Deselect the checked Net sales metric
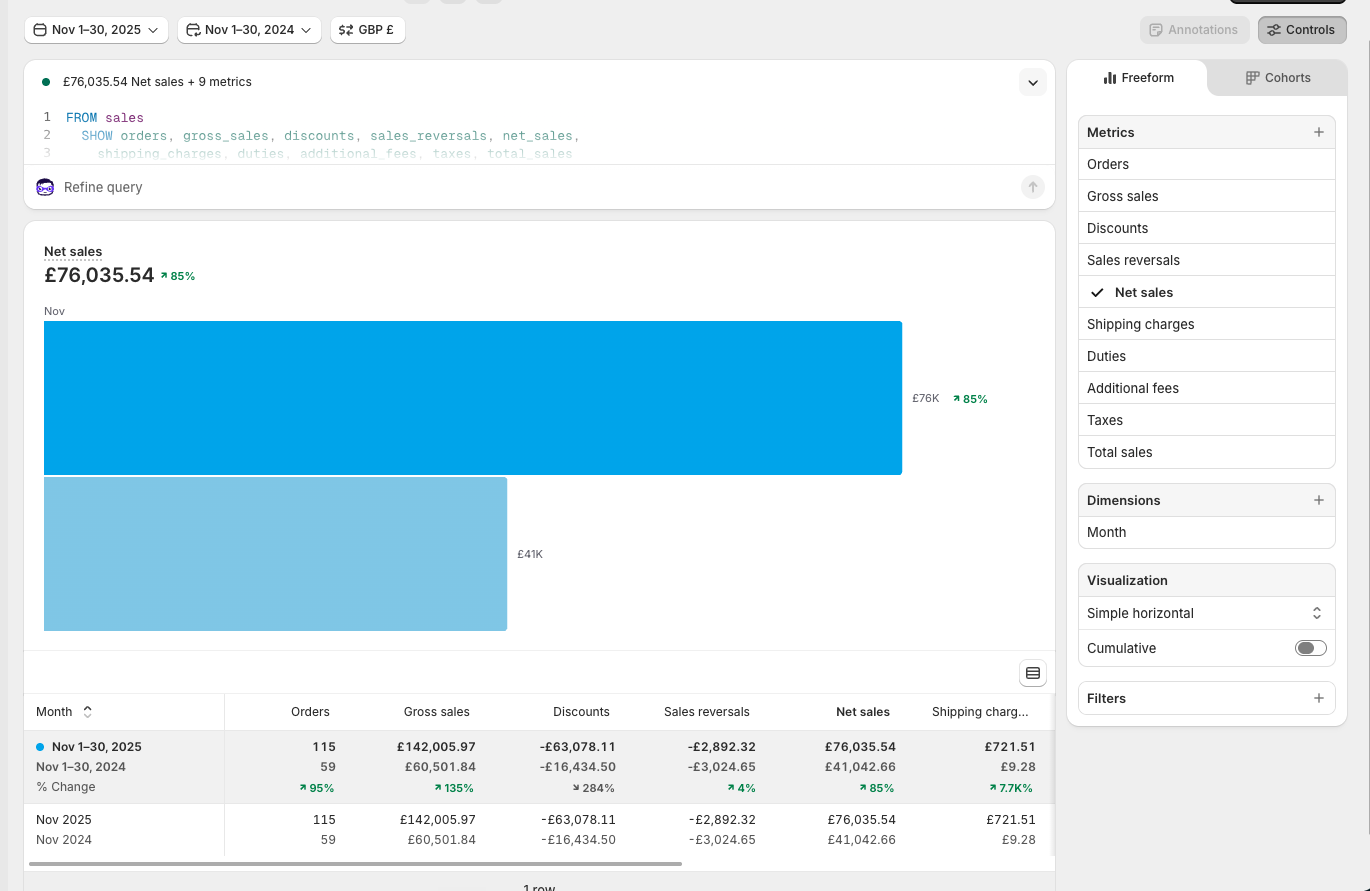Viewport: 1370px width, 891px height. click(1207, 292)
